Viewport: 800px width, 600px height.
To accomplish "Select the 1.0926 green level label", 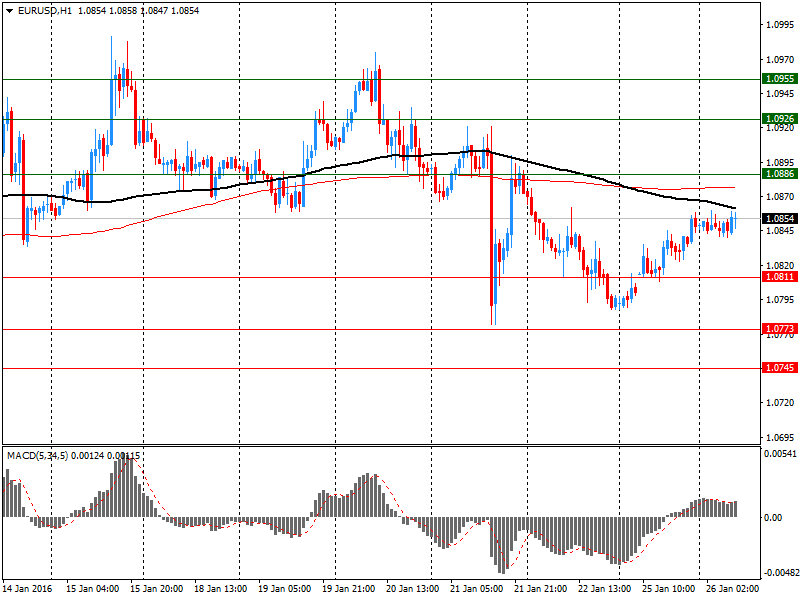I will pyautogui.click(x=779, y=118).
